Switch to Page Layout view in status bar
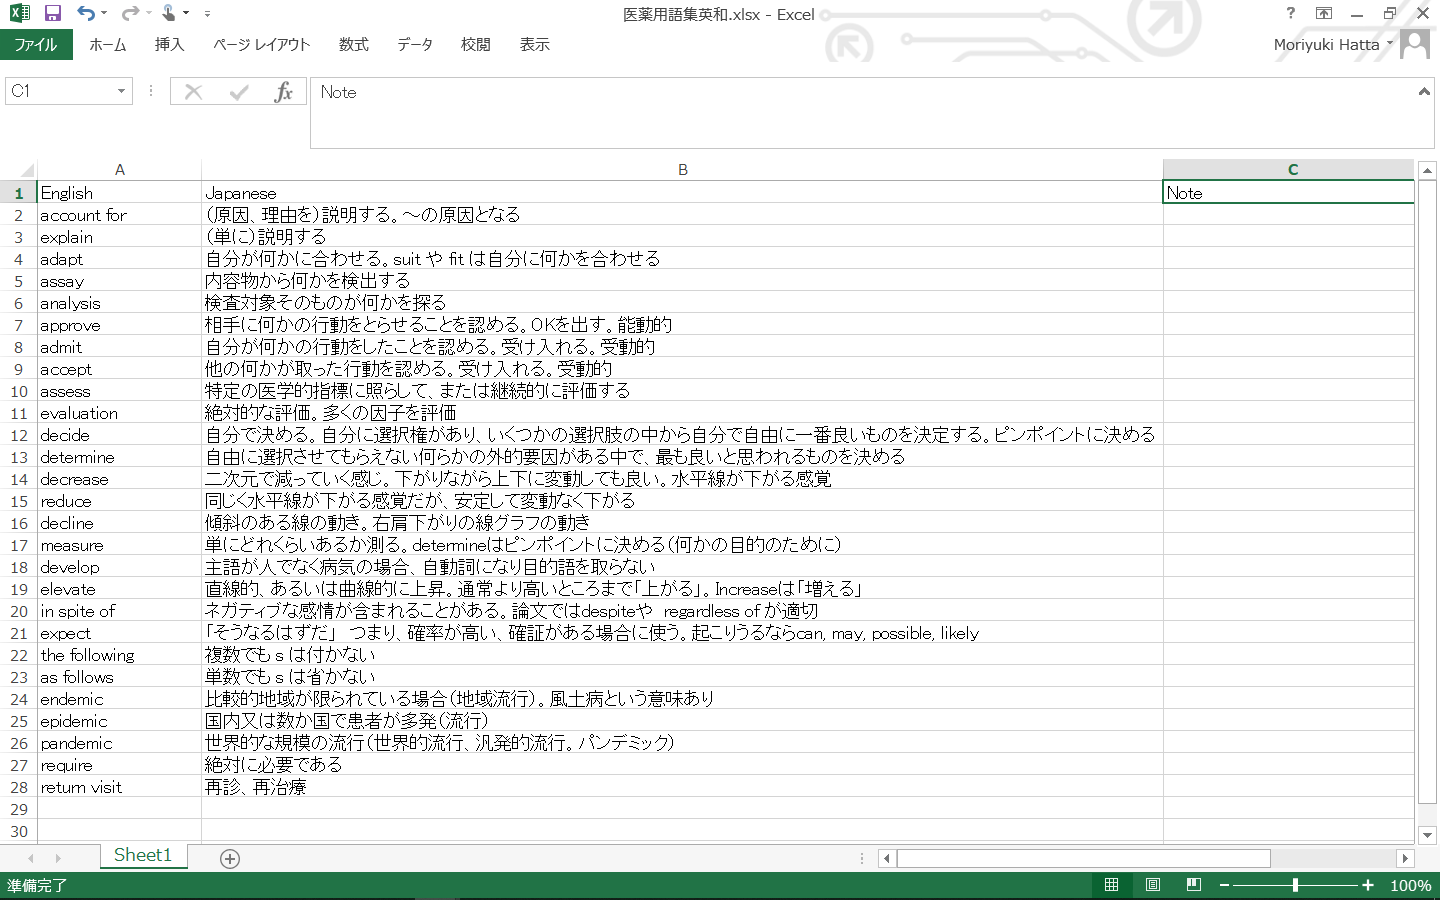 (x=1152, y=885)
